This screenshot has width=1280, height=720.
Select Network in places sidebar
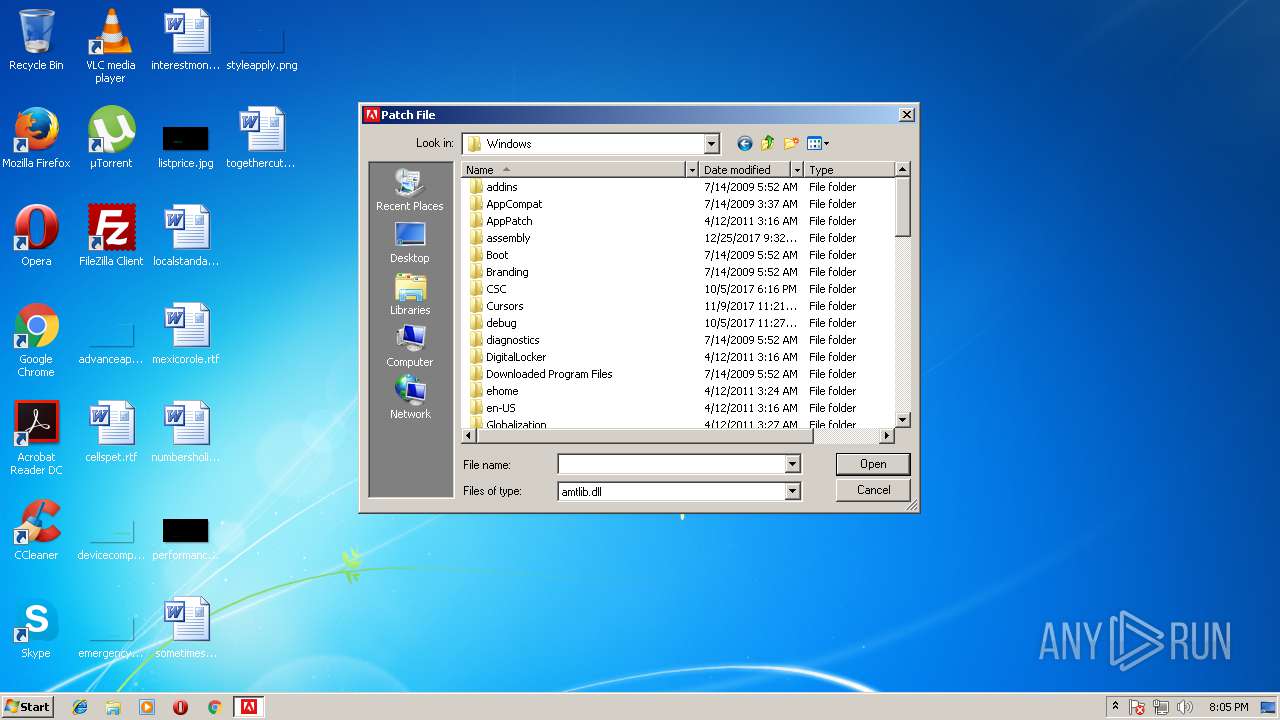tap(410, 398)
